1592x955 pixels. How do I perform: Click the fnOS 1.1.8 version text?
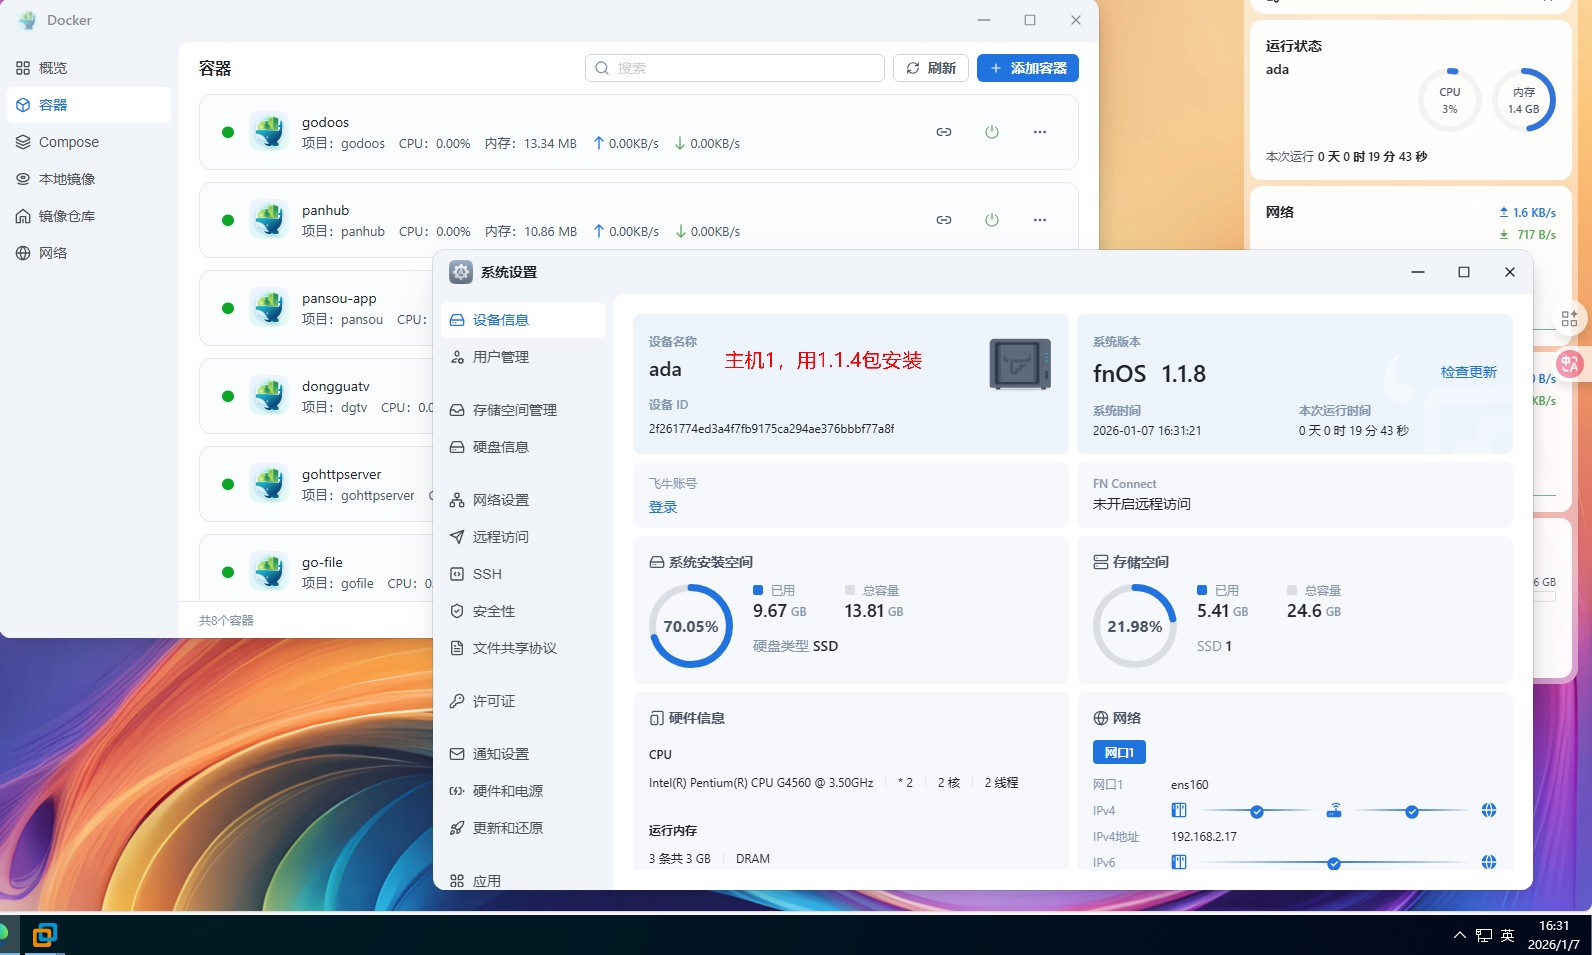click(1149, 374)
